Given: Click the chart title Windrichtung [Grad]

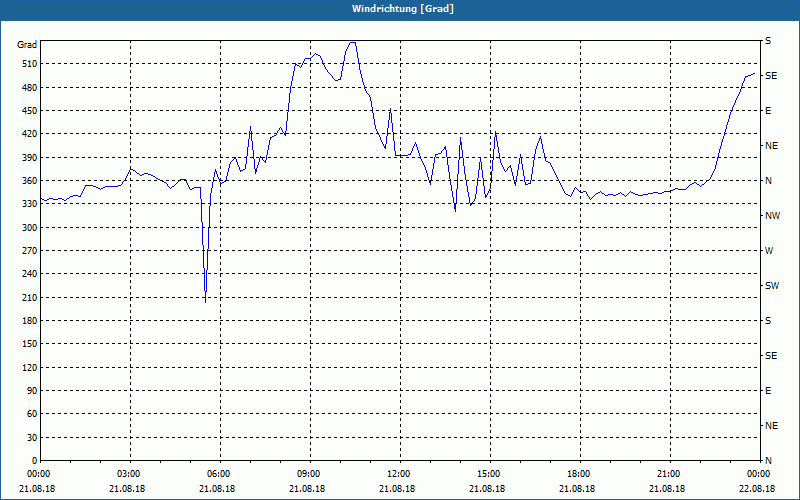Looking at the screenshot, I should [x=403, y=9].
